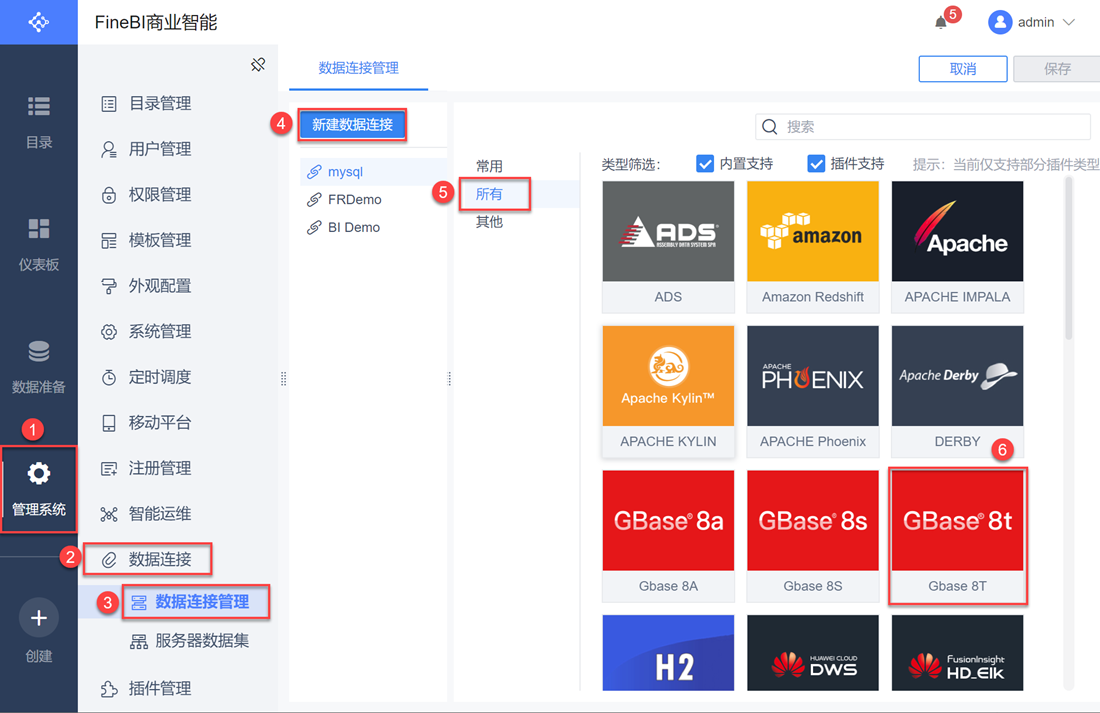This screenshot has width=1100, height=713.
Task: Unpin the menu panel with pin icon
Action: coord(258,65)
